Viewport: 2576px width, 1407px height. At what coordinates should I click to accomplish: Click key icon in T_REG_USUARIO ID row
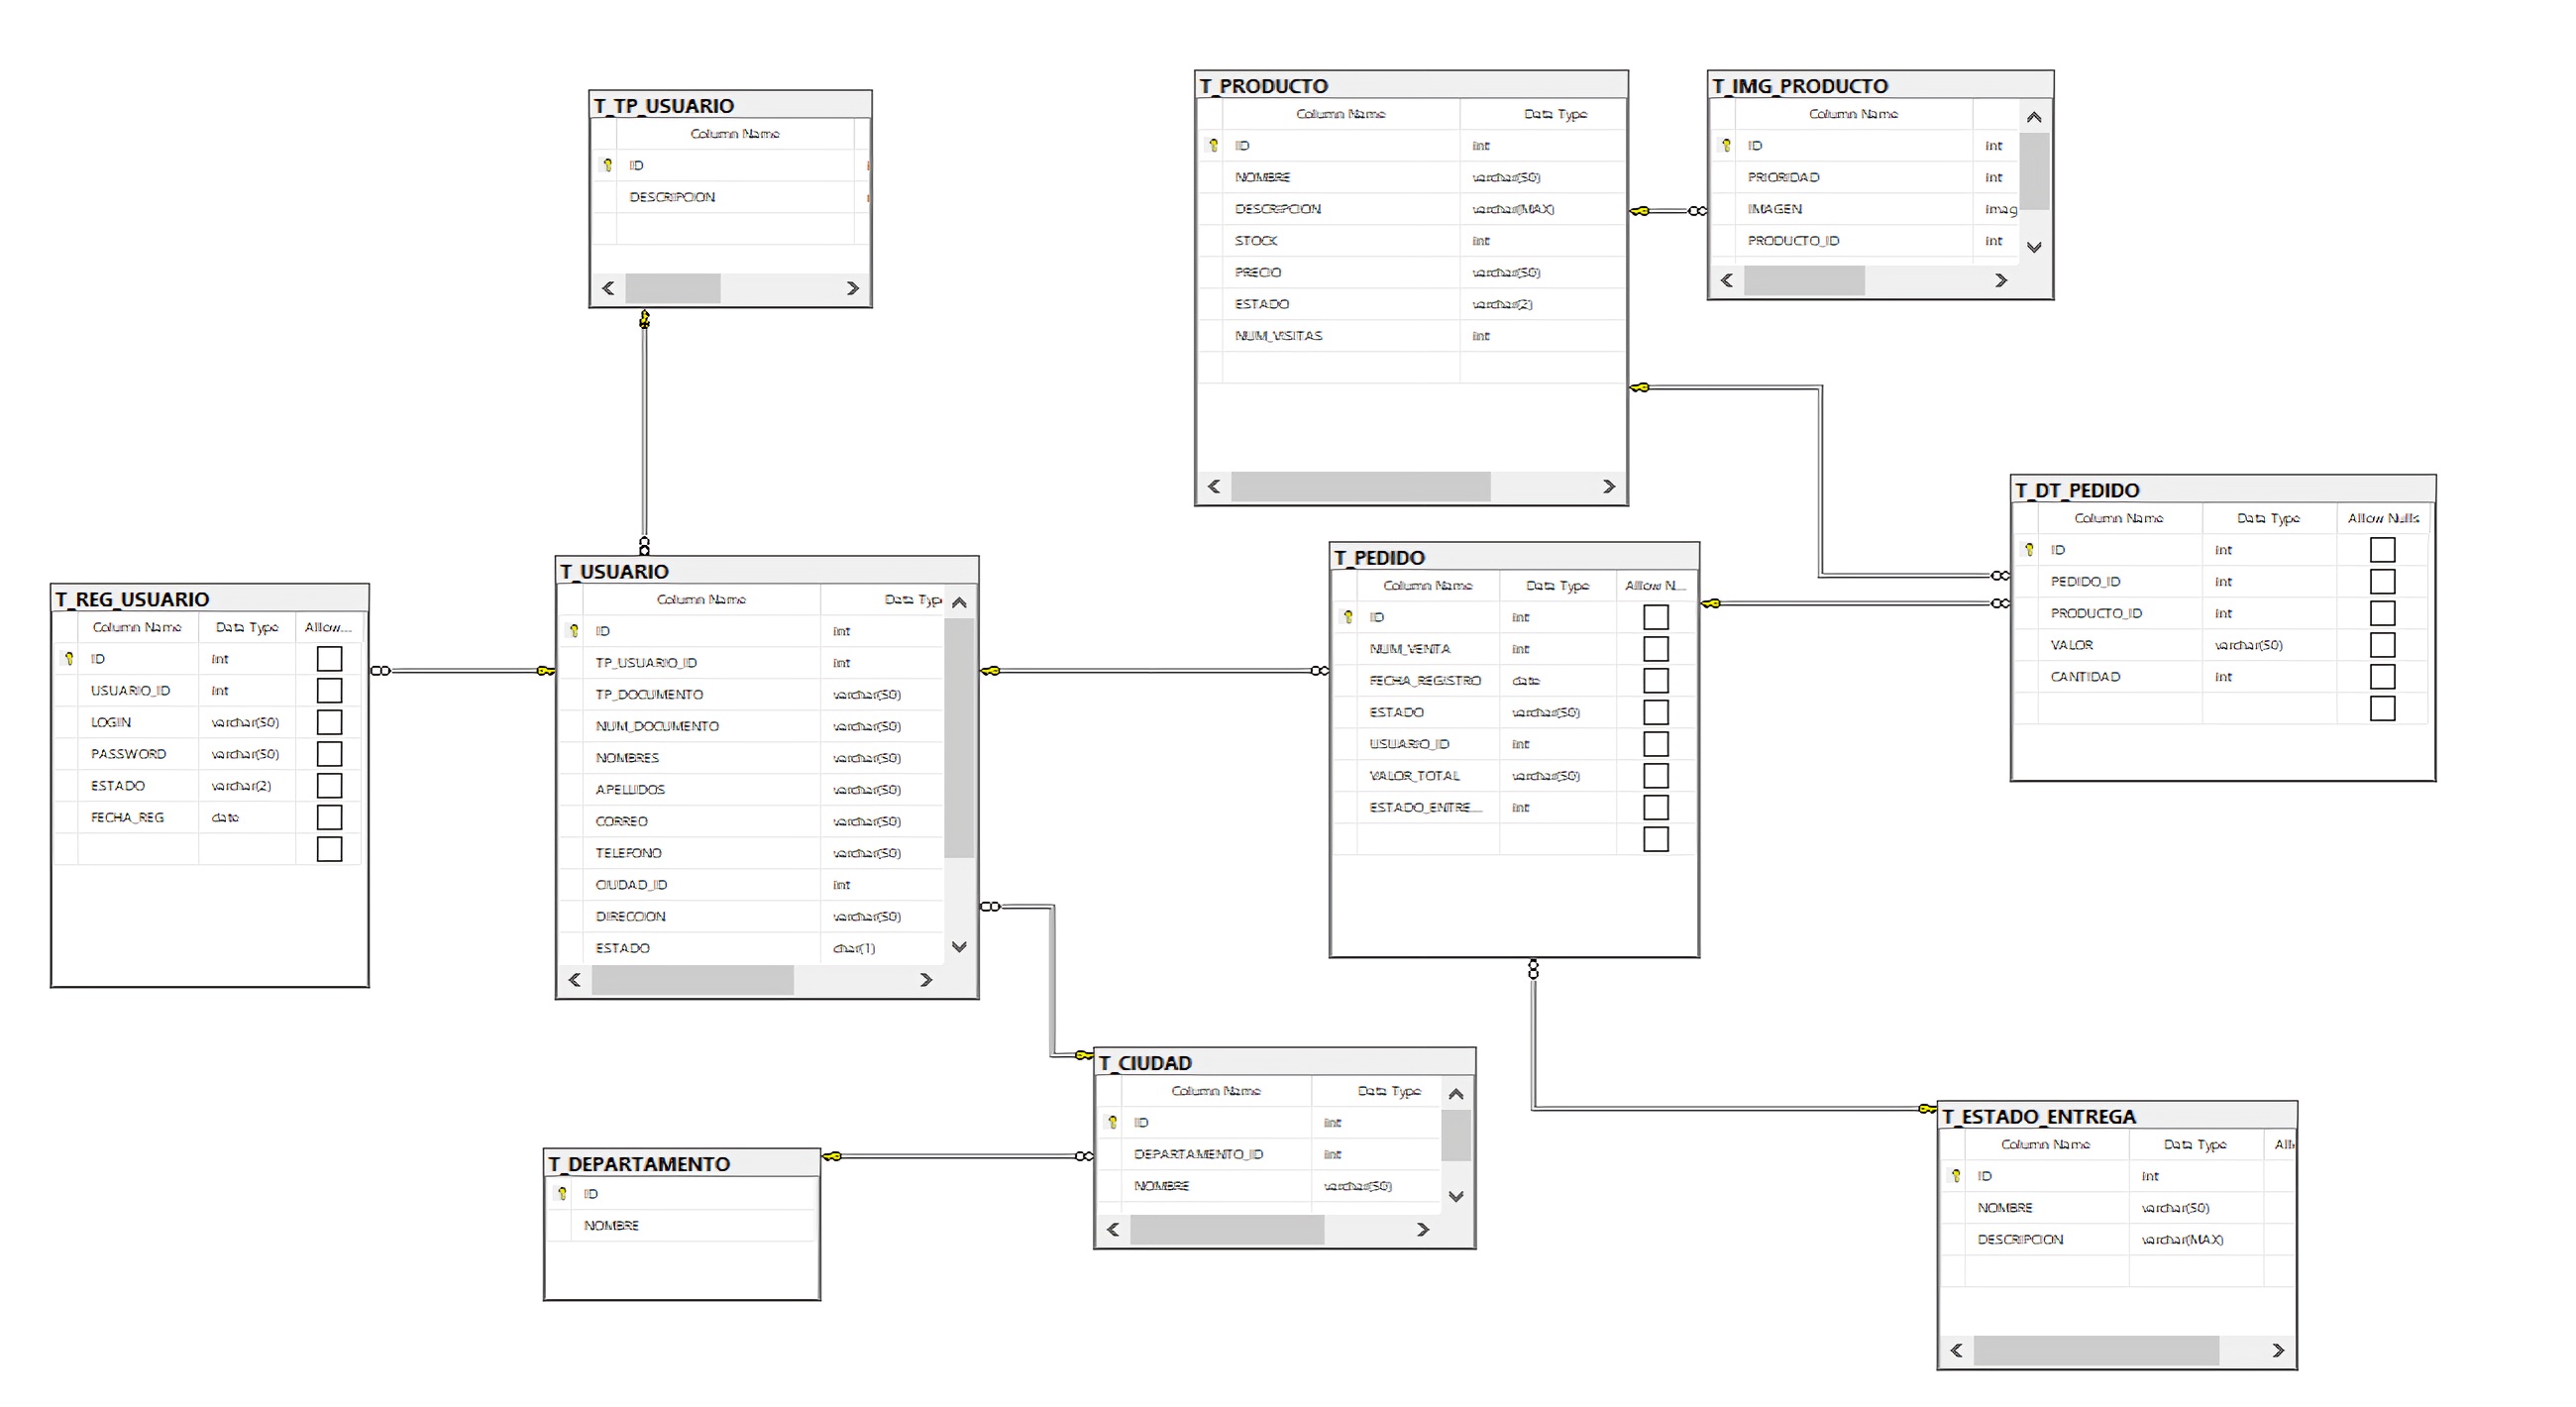click(x=69, y=659)
